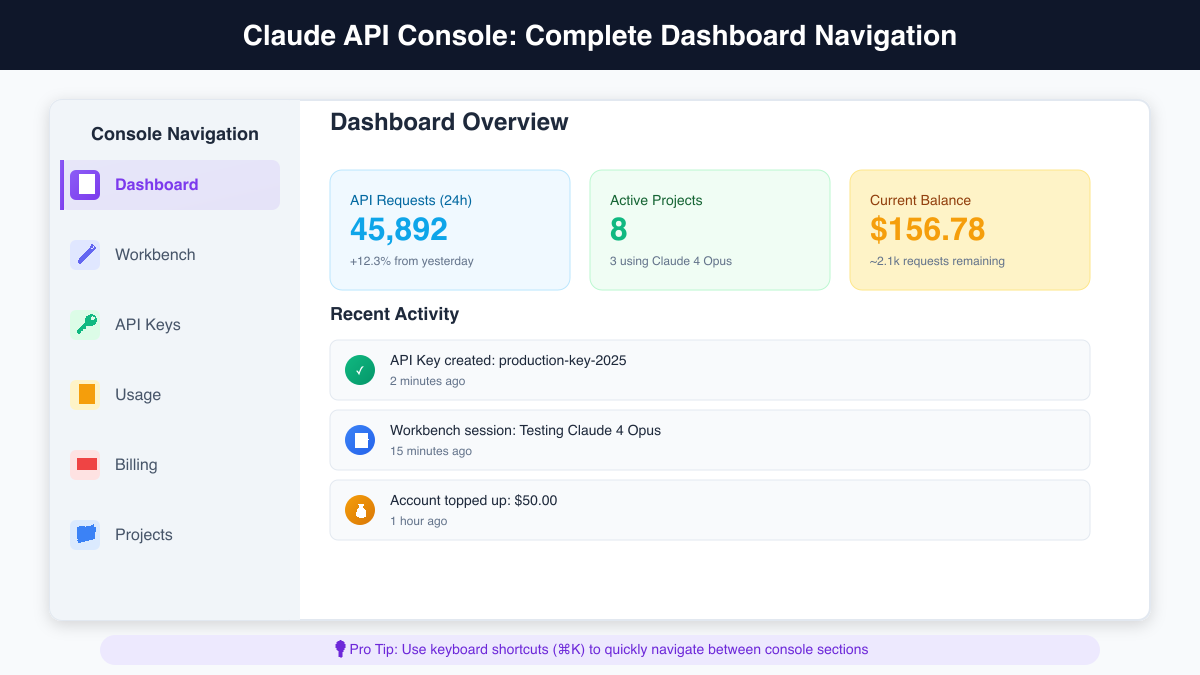Click the Account topped up $50.00 entry
The image size is (1200, 675).
[x=710, y=509]
